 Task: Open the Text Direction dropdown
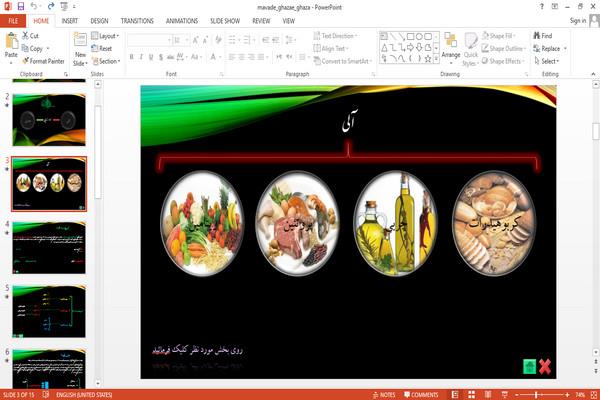336,36
